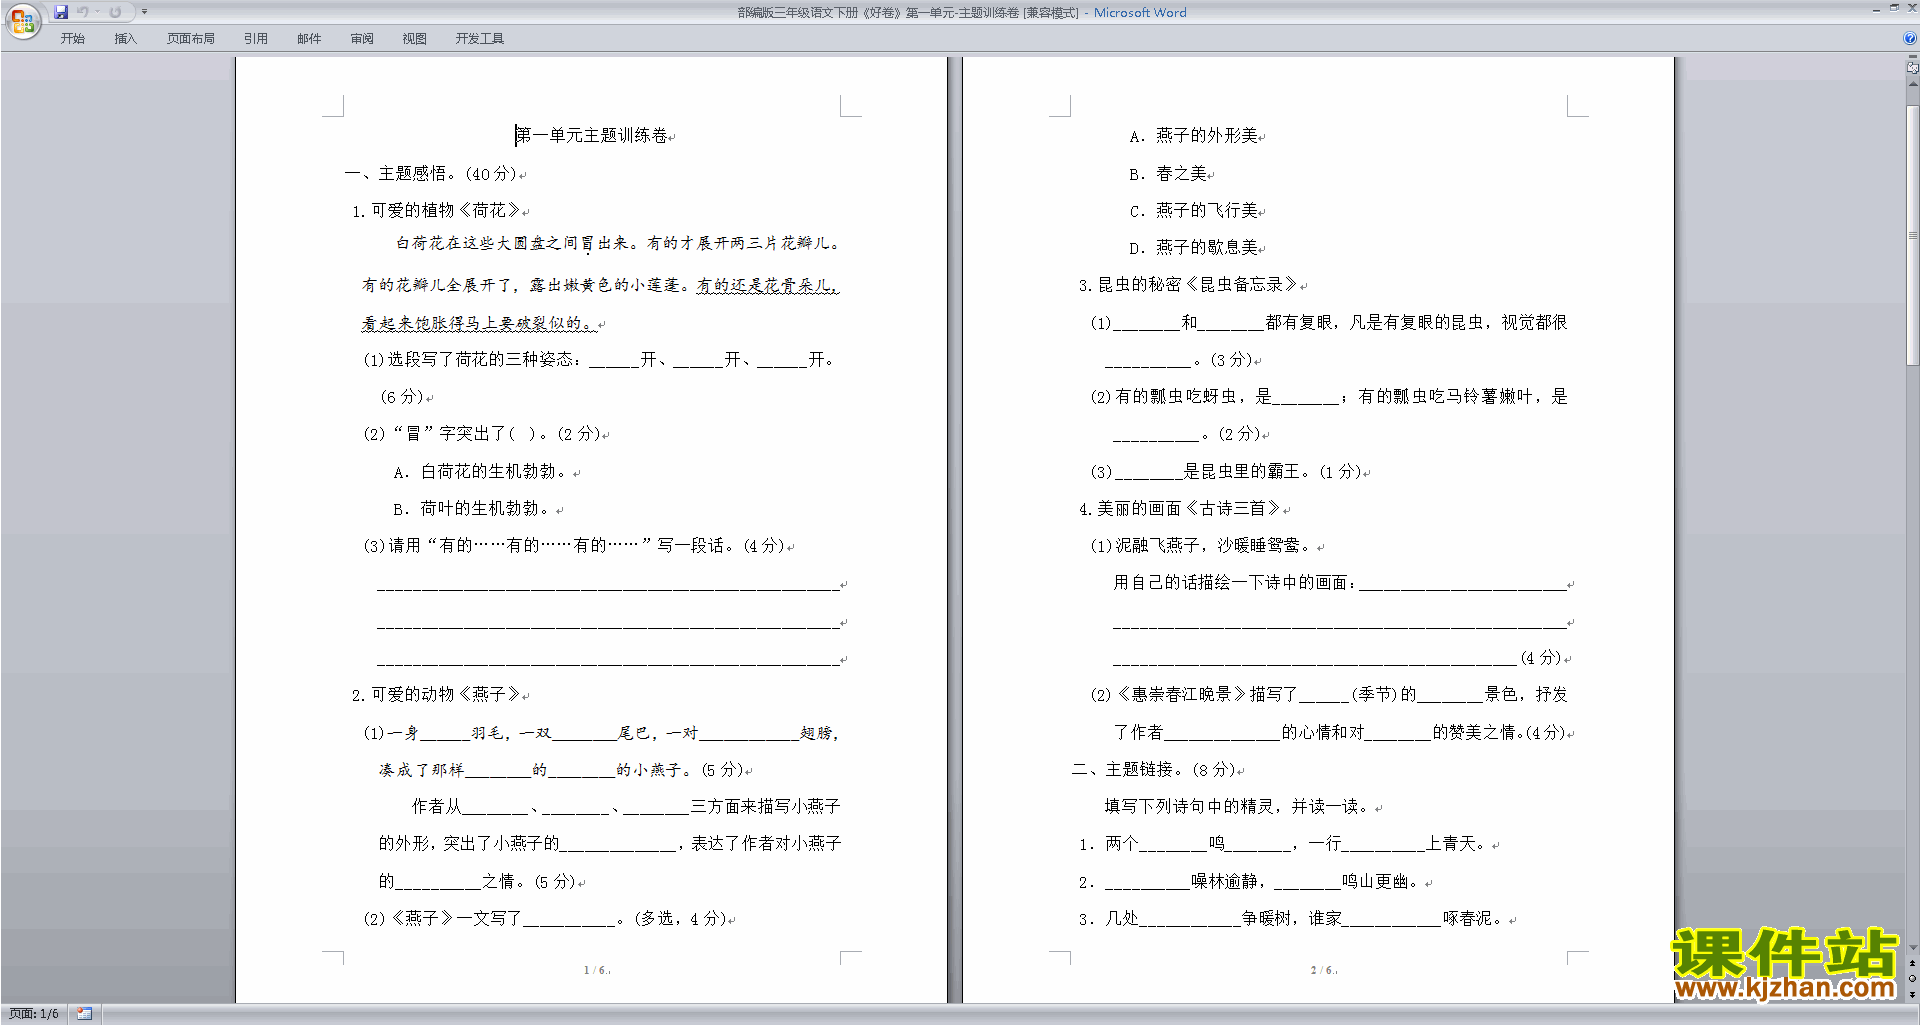Click option A. 燕子的外形美
The width and height of the screenshot is (1920, 1025).
coord(1193,136)
